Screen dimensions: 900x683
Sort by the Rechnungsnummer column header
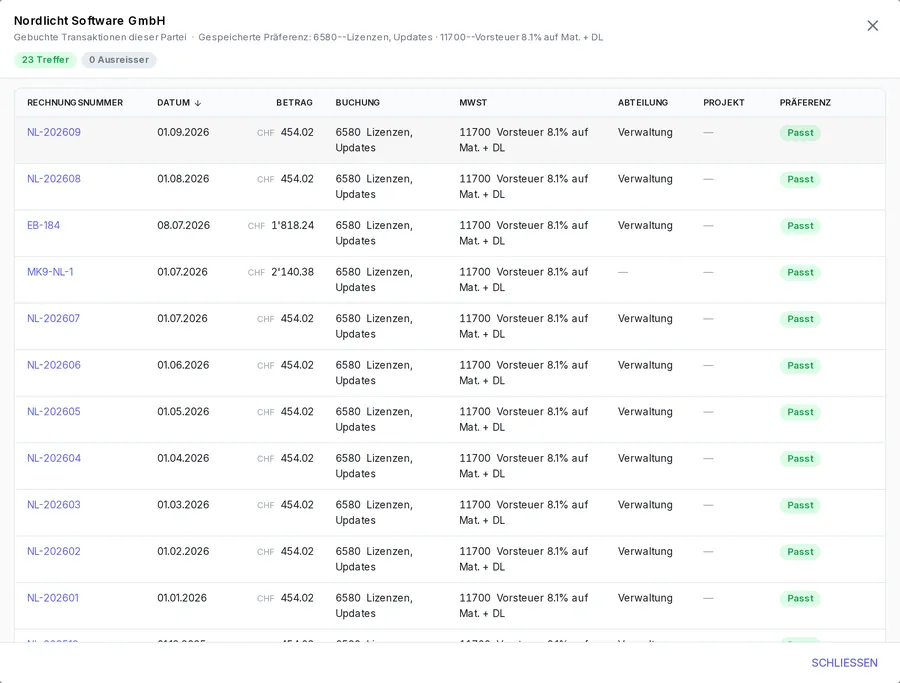75,103
